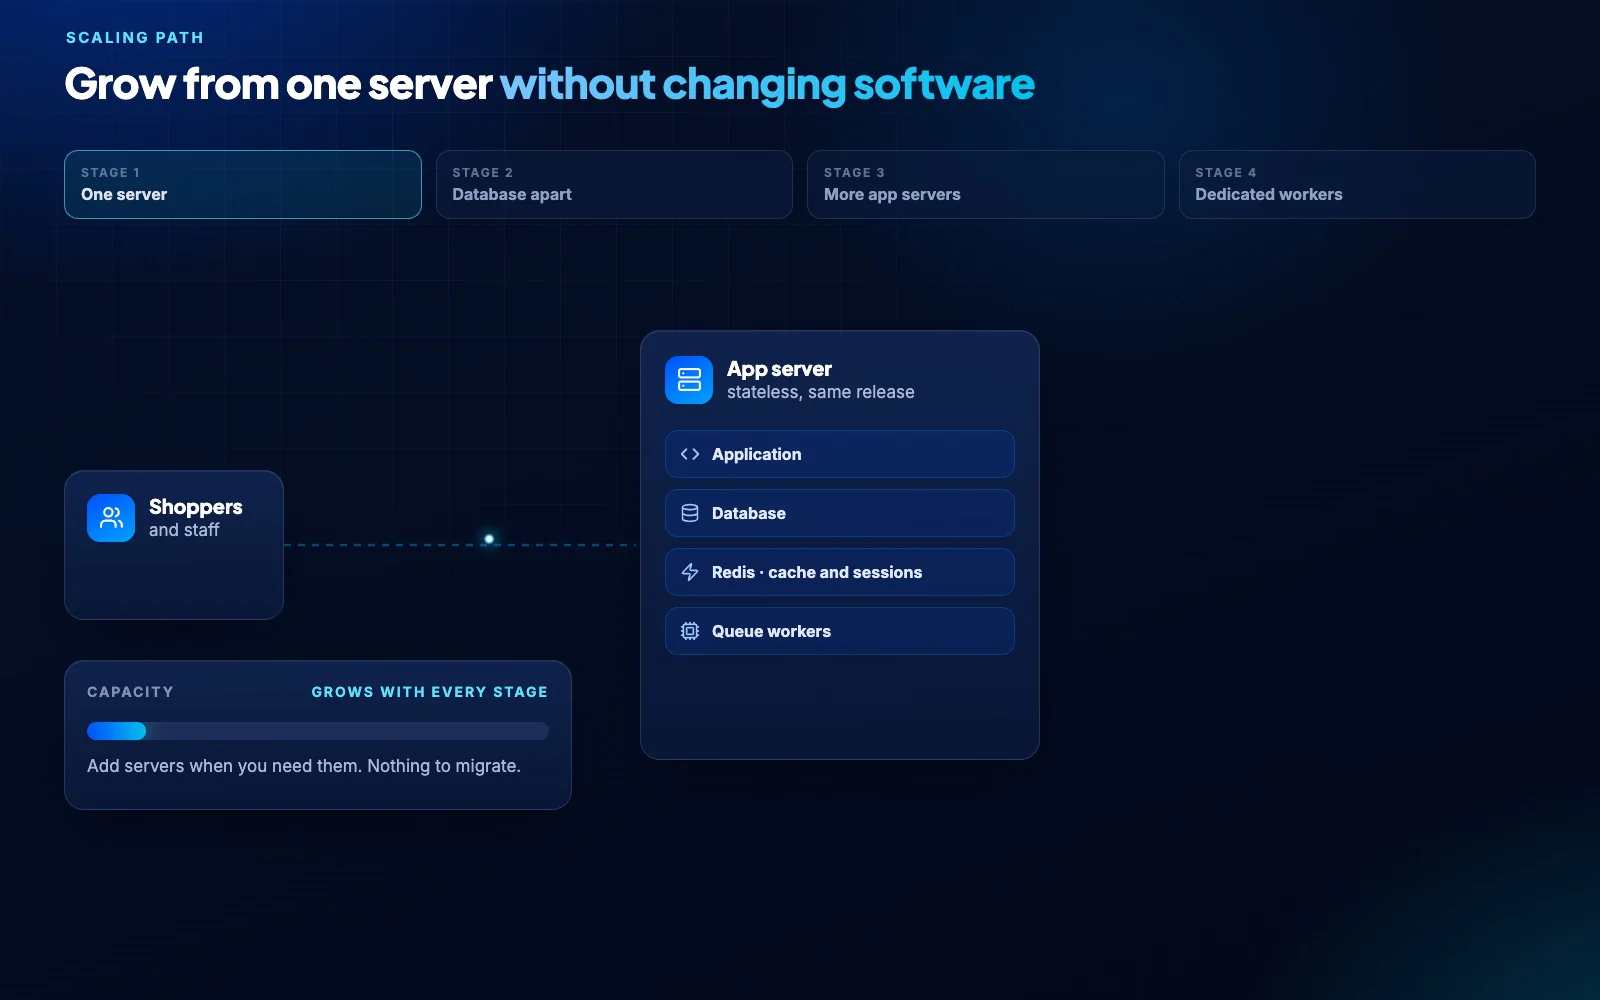Click the 'Grow from one server' headline text
1600x1000 pixels.
(278, 85)
